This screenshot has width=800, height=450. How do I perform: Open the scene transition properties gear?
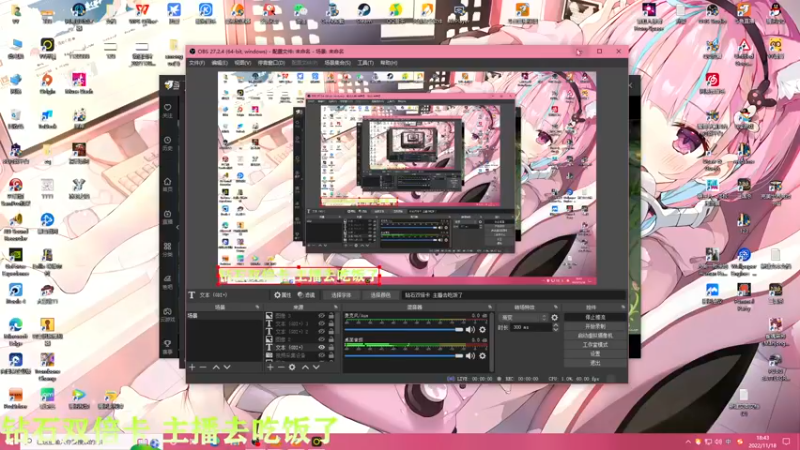pos(555,317)
